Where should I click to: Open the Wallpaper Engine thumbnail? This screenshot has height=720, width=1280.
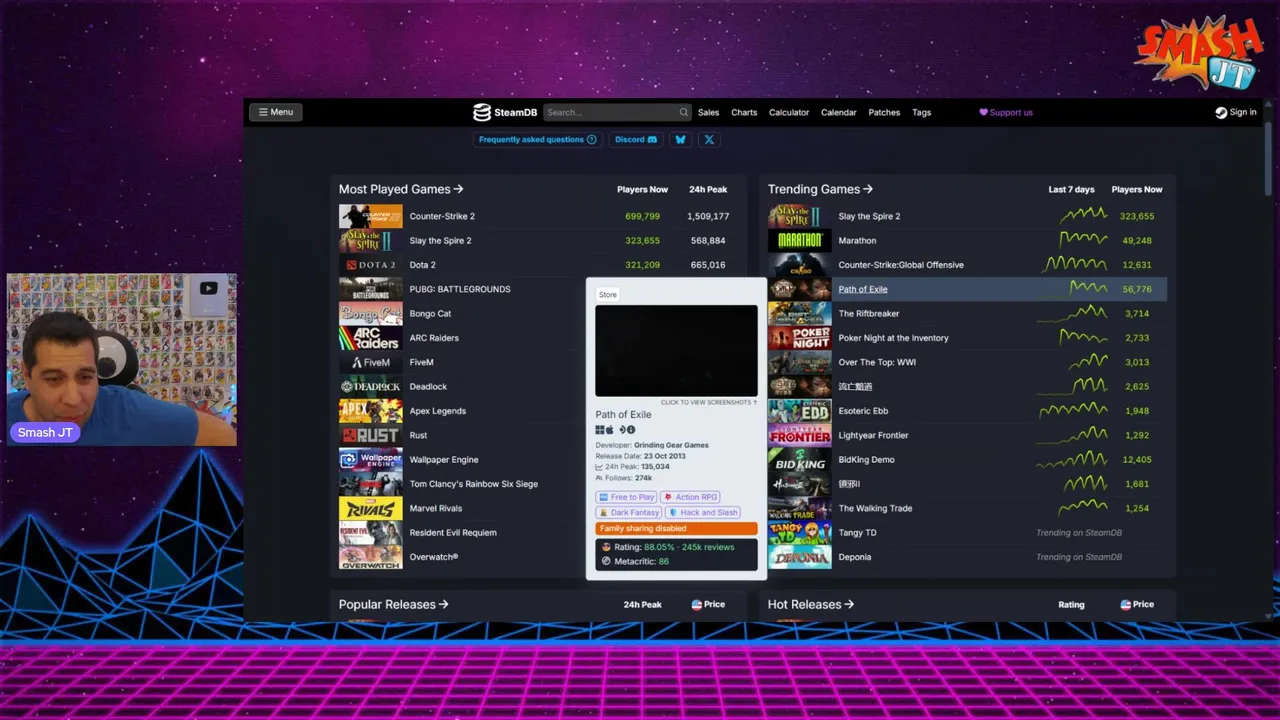(x=370, y=459)
